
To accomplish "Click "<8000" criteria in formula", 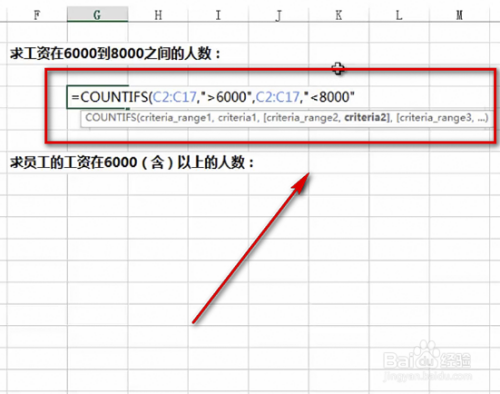I will [x=329, y=97].
